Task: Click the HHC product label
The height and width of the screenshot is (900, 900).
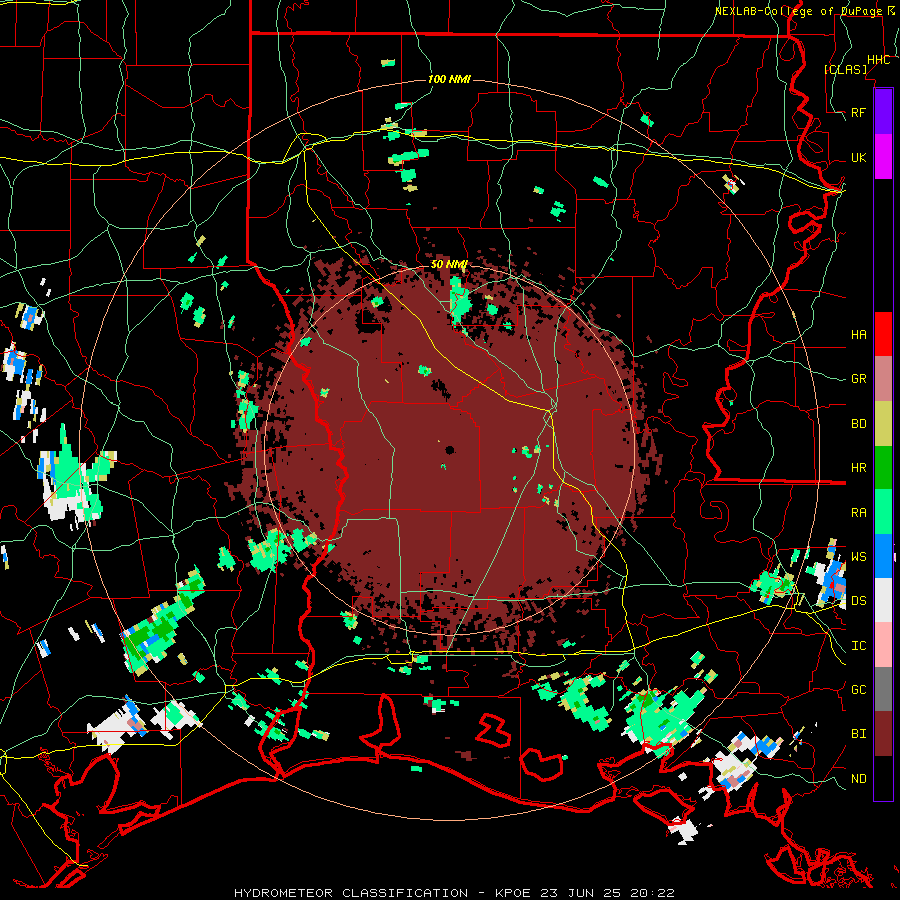Action: click(x=879, y=60)
